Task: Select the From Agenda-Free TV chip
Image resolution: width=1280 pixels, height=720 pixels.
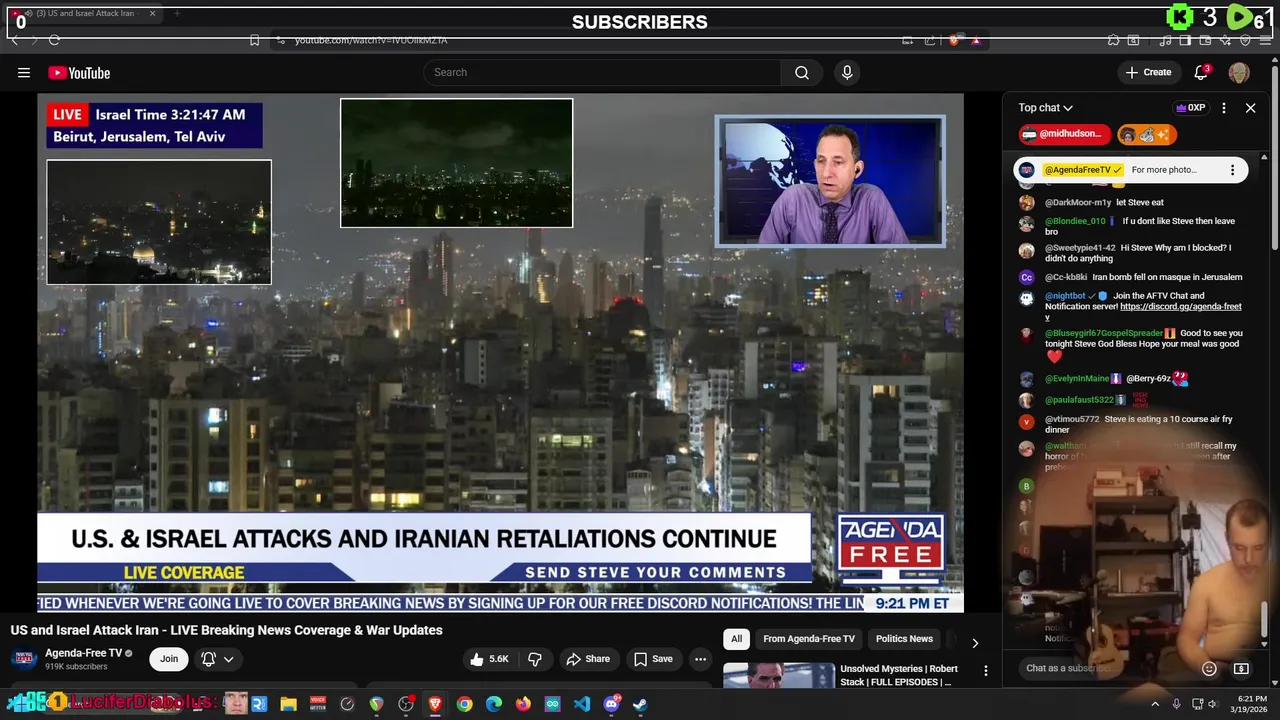Action: [809, 639]
